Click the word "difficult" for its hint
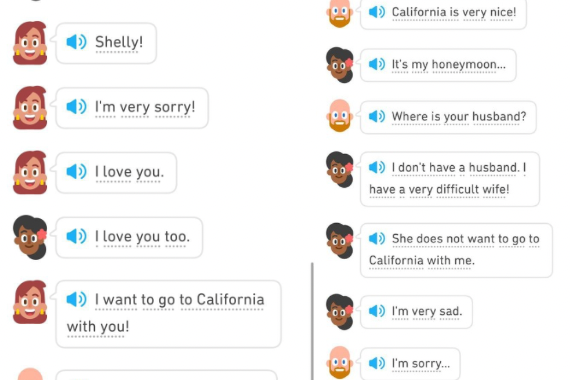The width and height of the screenshot is (570, 380). pyautogui.click(x=457, y=189)
